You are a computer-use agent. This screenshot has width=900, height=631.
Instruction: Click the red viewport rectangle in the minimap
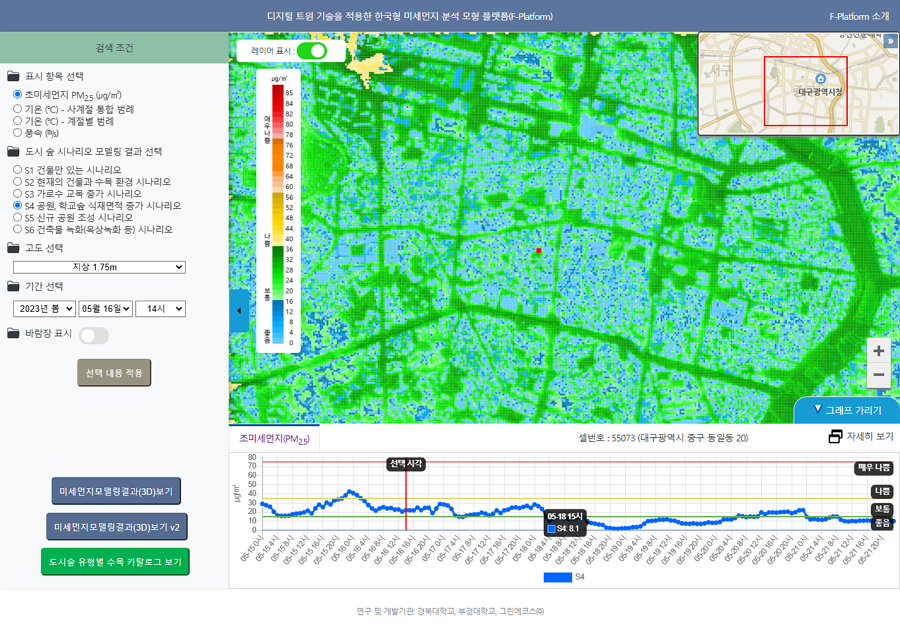point(806,91)
